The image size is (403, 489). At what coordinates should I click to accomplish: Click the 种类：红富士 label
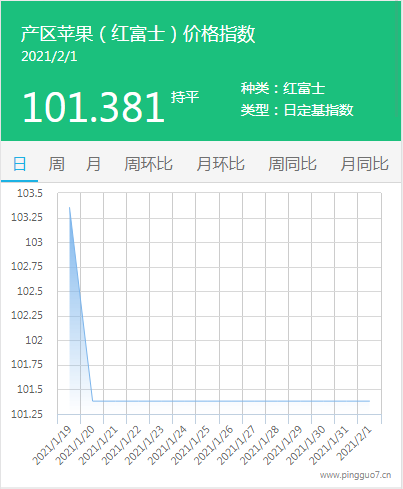(x=283, y=88)
